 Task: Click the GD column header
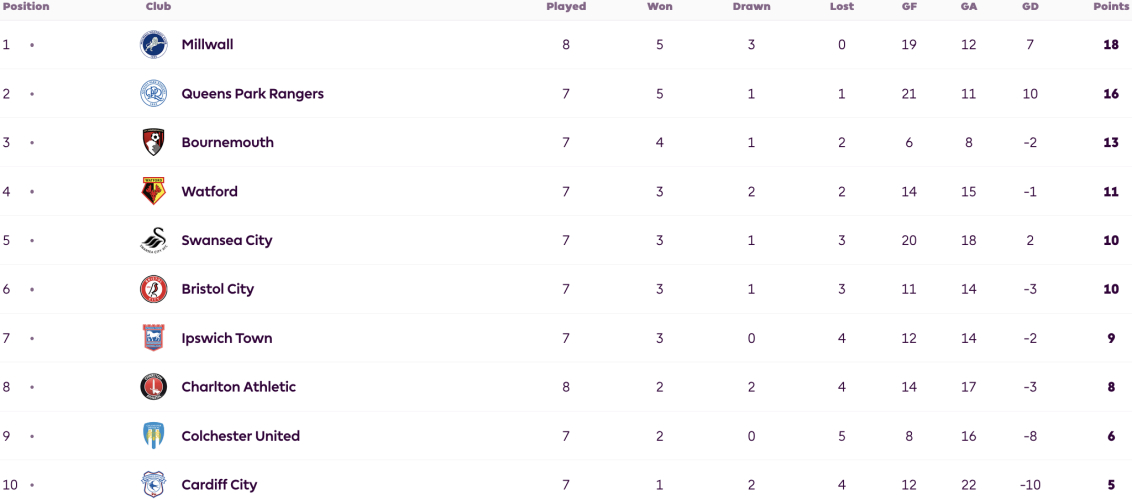click(1030, 6)
